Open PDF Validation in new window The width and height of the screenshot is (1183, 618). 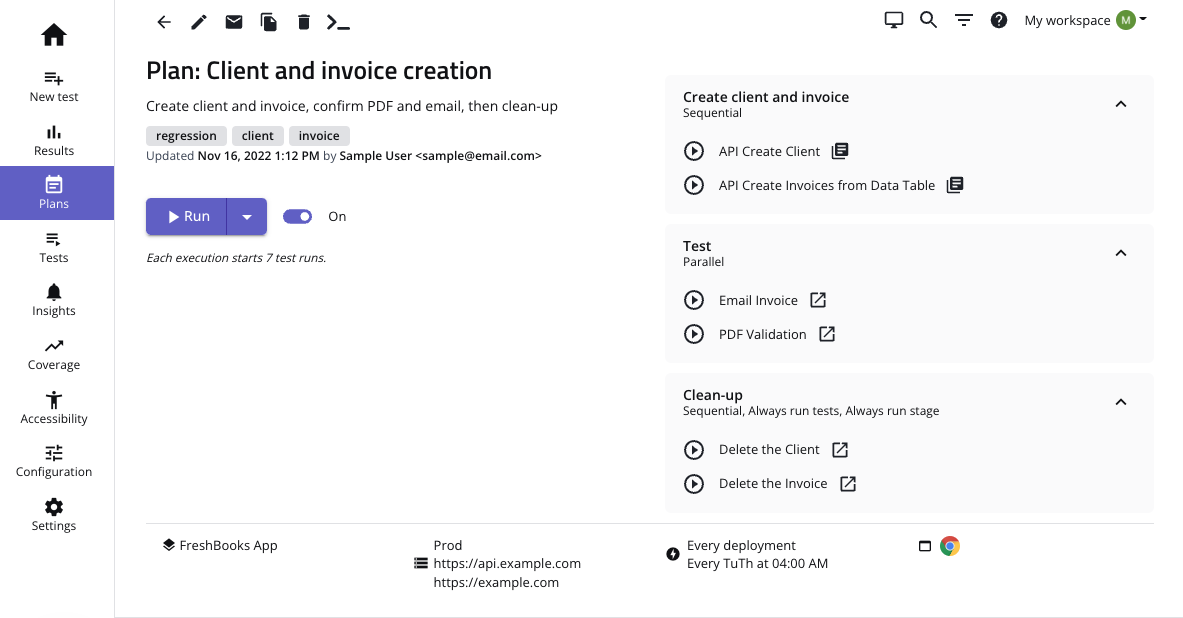[827, 334]
